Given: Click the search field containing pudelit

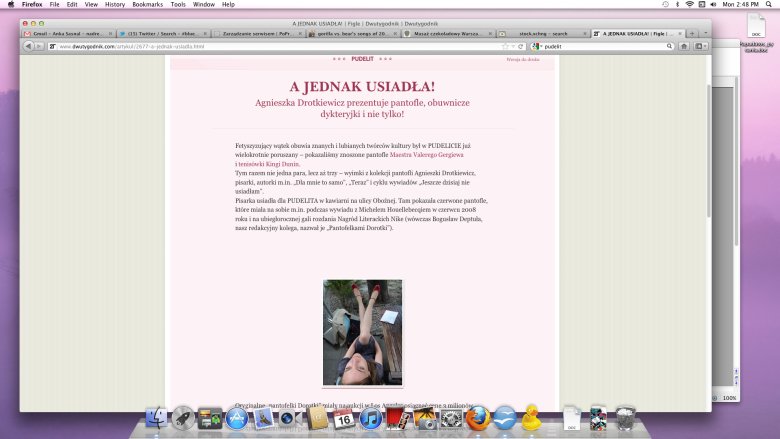Looking at the screenshot, I should click(x=604, y=46).
